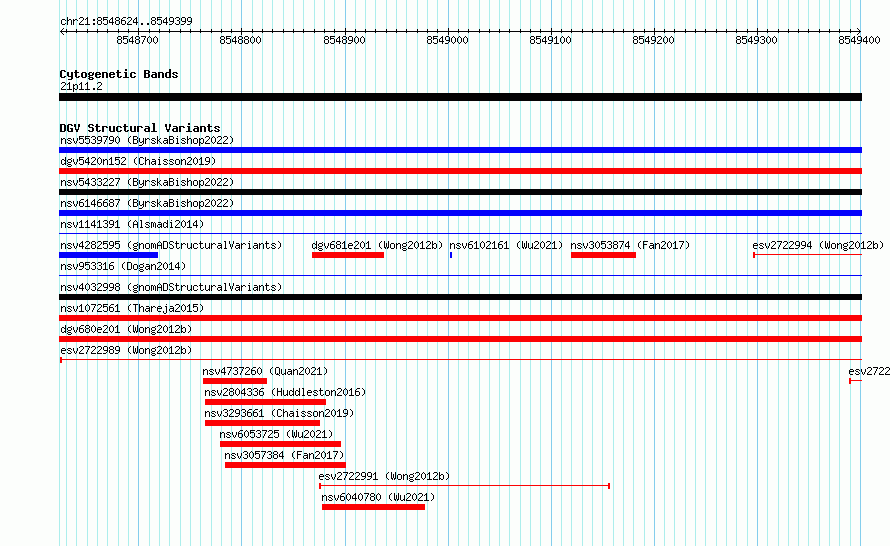Click the nsv3053874 (Fan2017) label
This screenshot has width=890, height=546.
(630, 245)
